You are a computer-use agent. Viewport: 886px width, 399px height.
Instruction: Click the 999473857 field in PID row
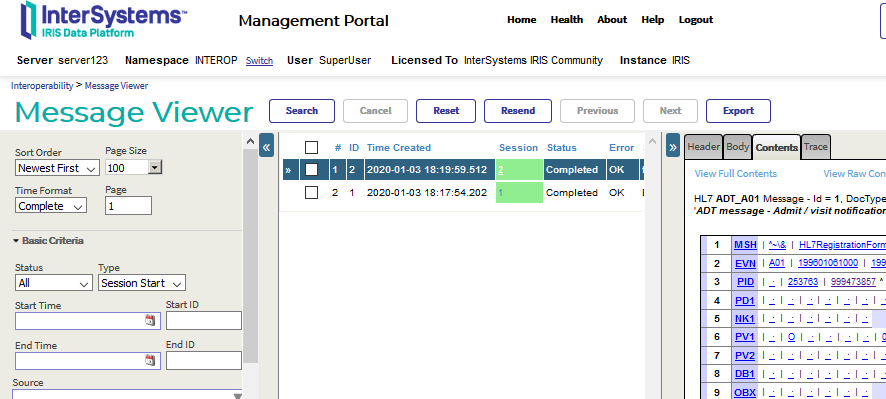pos(853,281)
